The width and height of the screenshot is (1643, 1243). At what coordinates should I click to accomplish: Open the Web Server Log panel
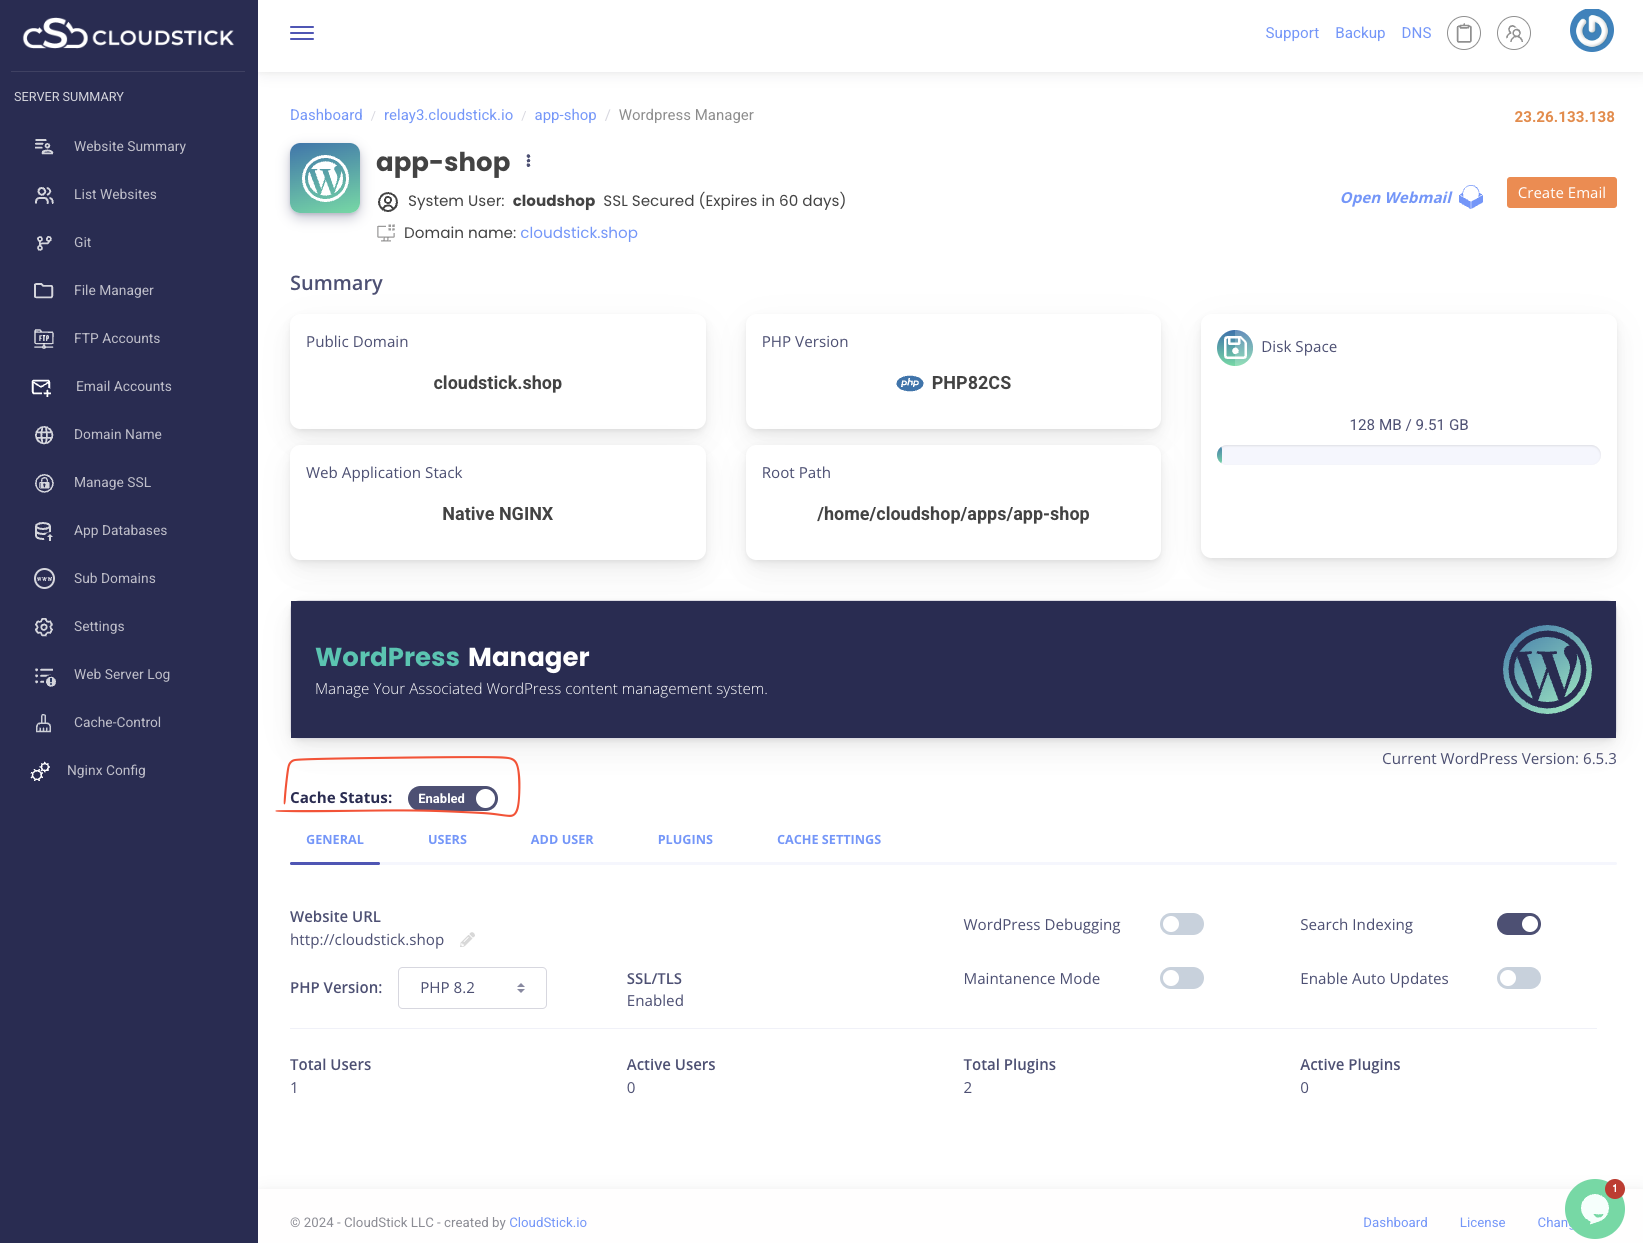coord(121,674)
